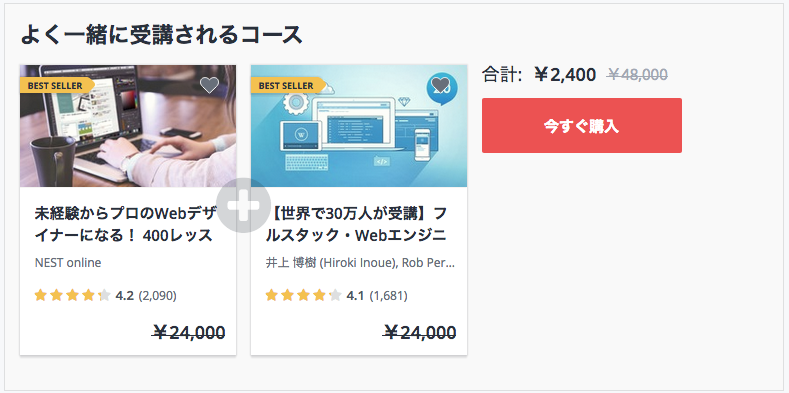Click the first course's ¥24,000 struck price
789x393 pixels.
point(189,333)
